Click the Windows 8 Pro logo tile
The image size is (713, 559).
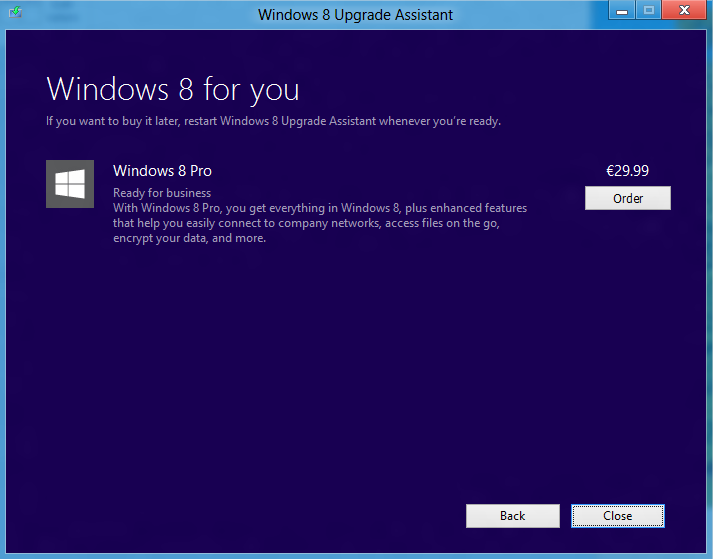click(x=70, y=184)
